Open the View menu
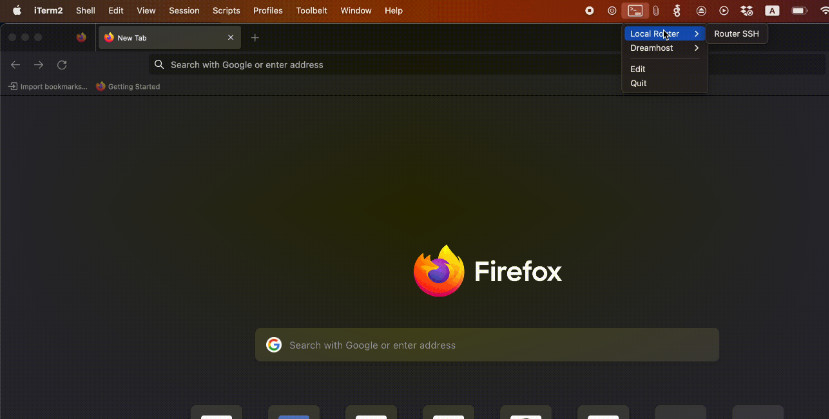The width and height of the screenshot is (829, 419). click(x=146, y=11)
